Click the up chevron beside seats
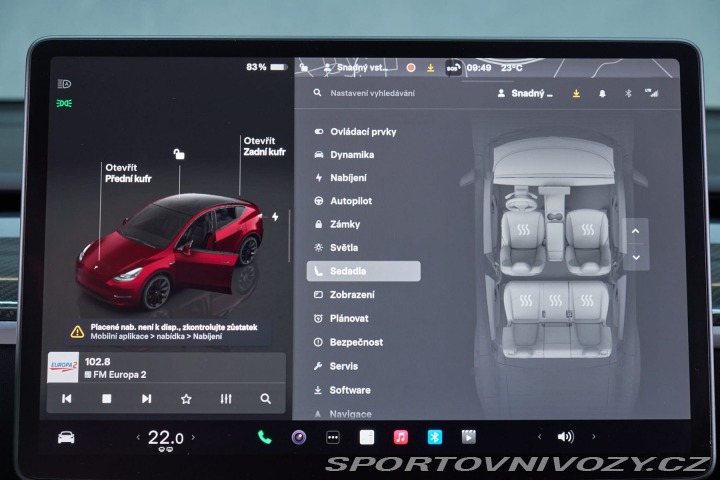 636,231
